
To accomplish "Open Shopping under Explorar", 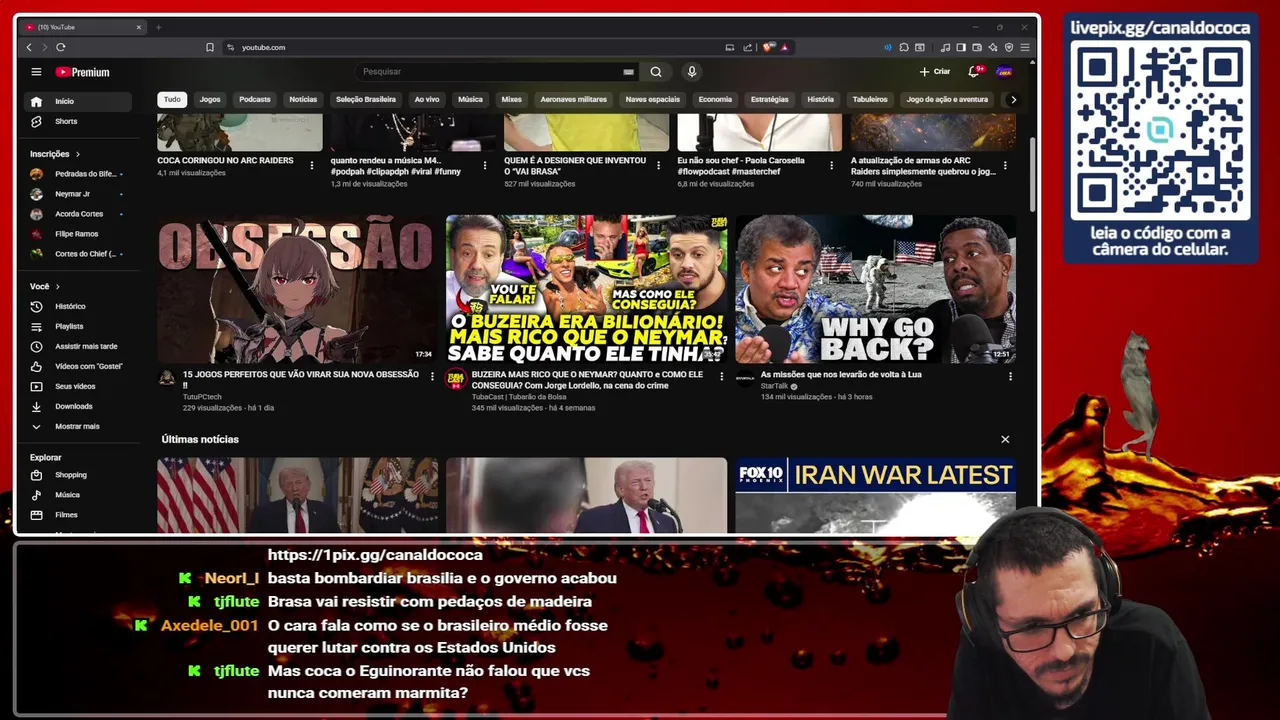I will coord(78,475).
